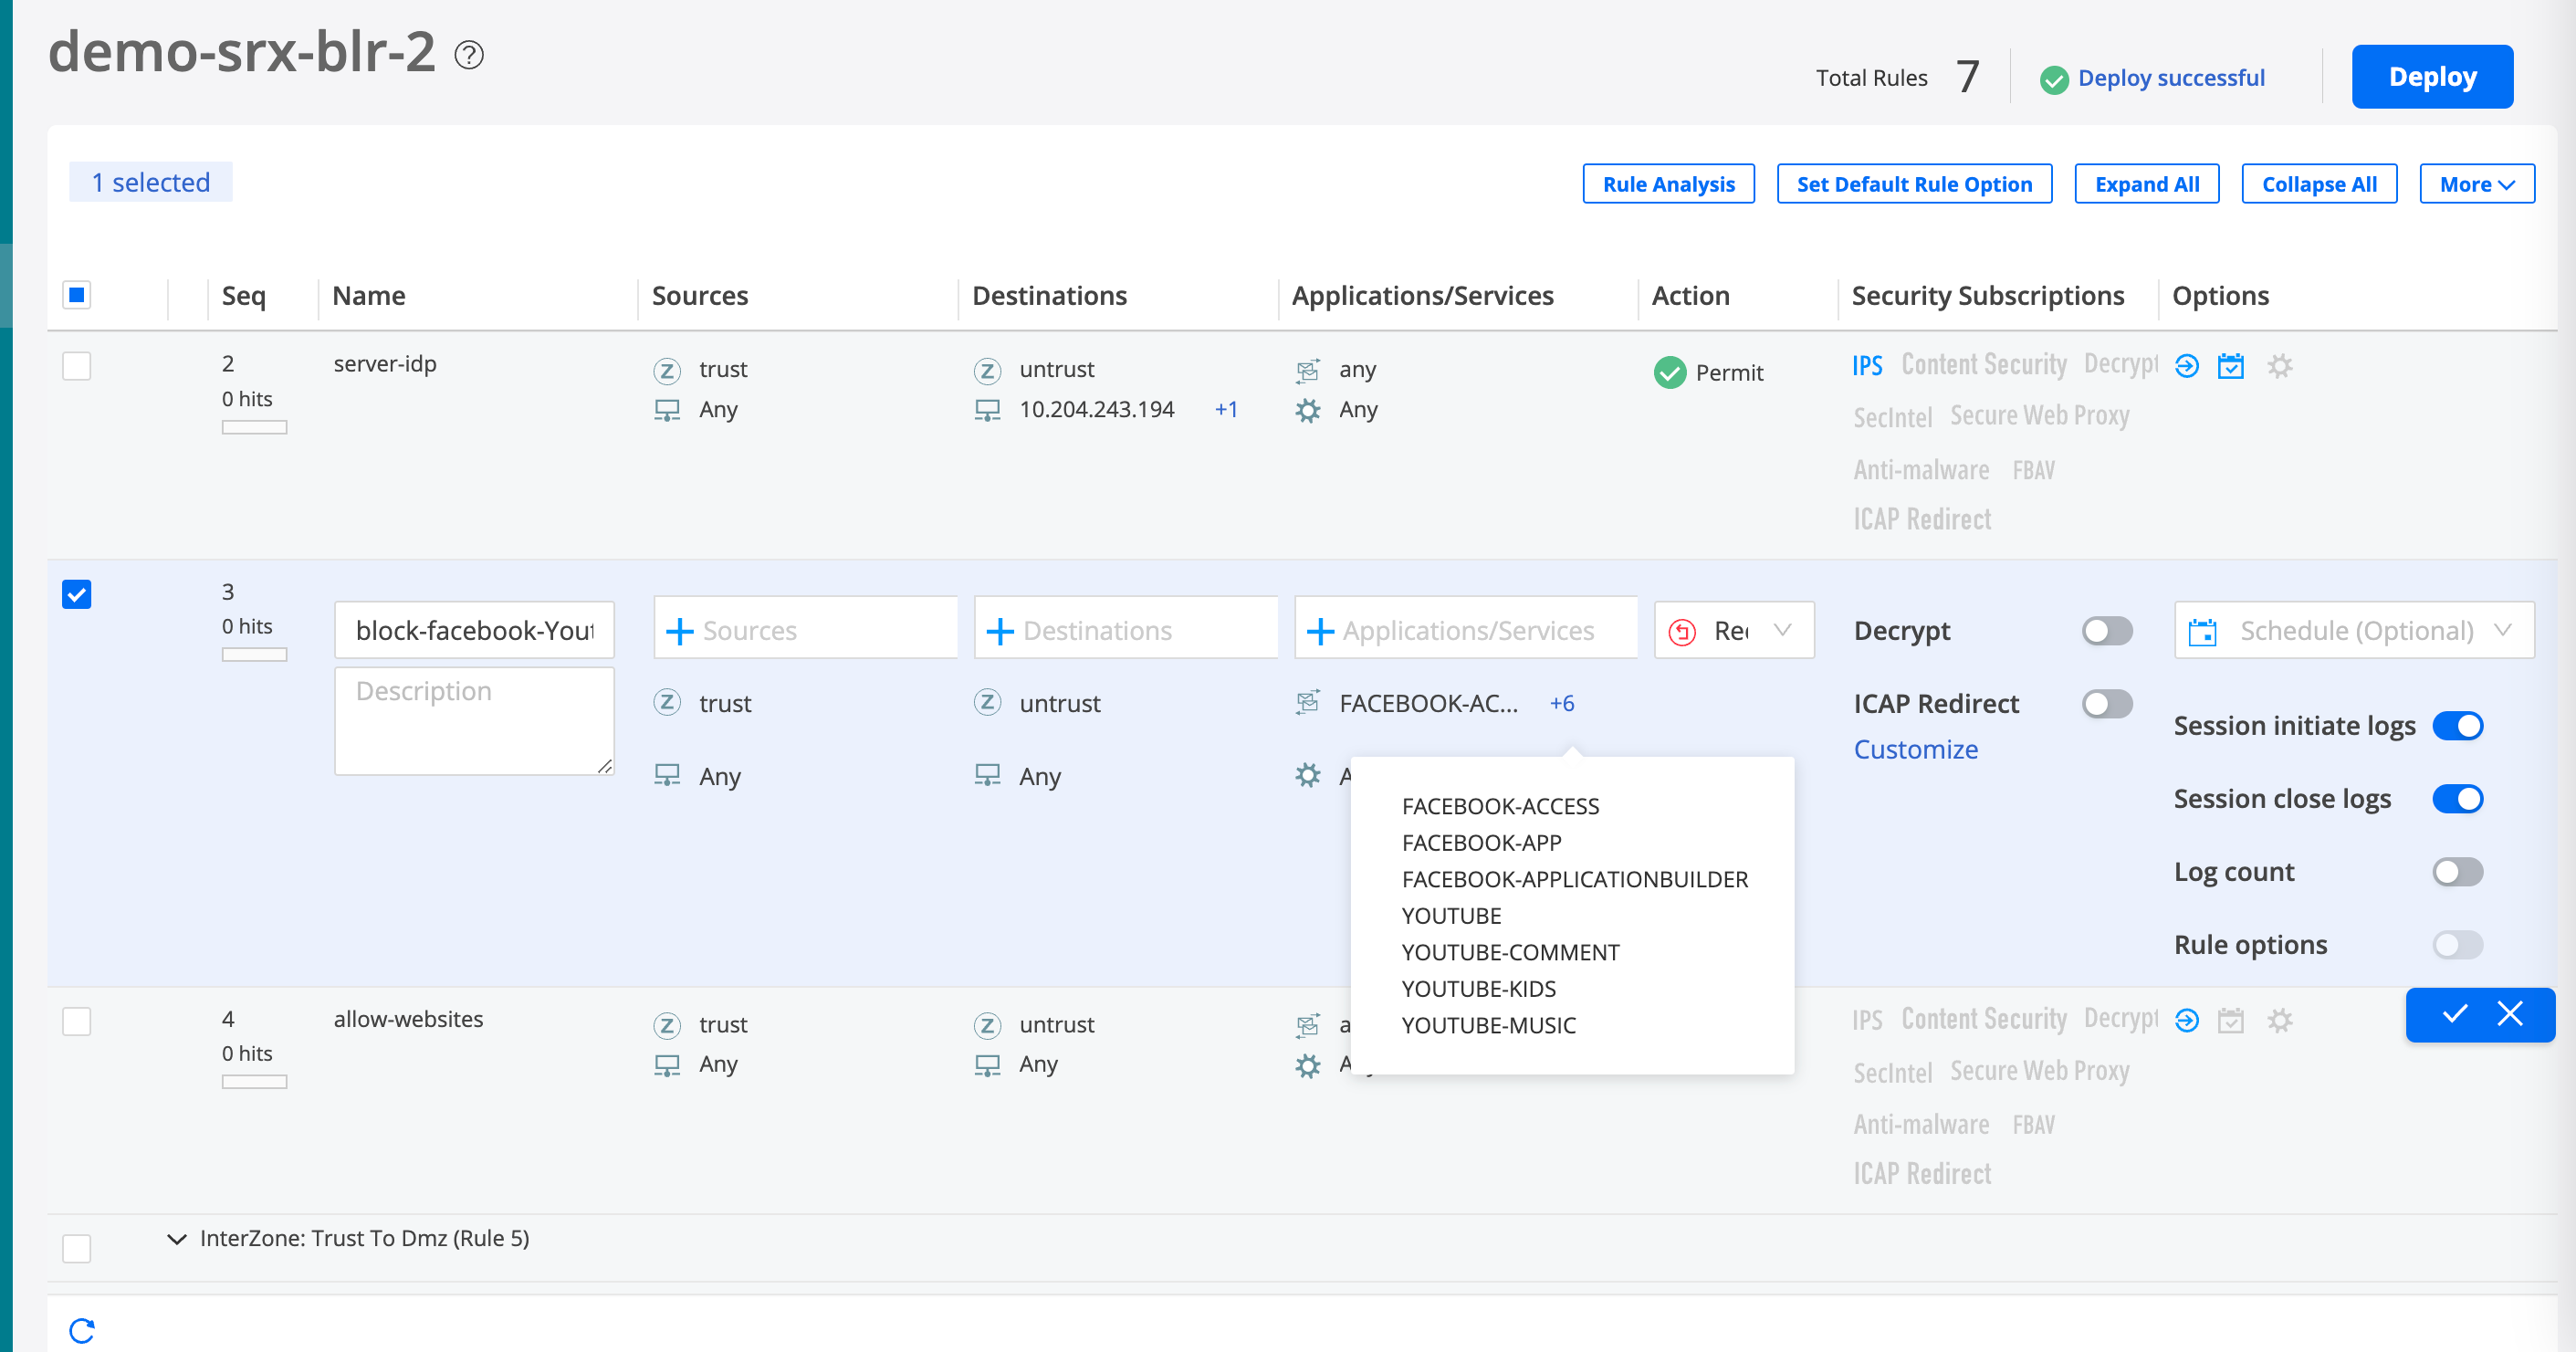Viewport: 2576px width, 1352px height.
Task: Click the Customize link
Action: coord(1915,750)
